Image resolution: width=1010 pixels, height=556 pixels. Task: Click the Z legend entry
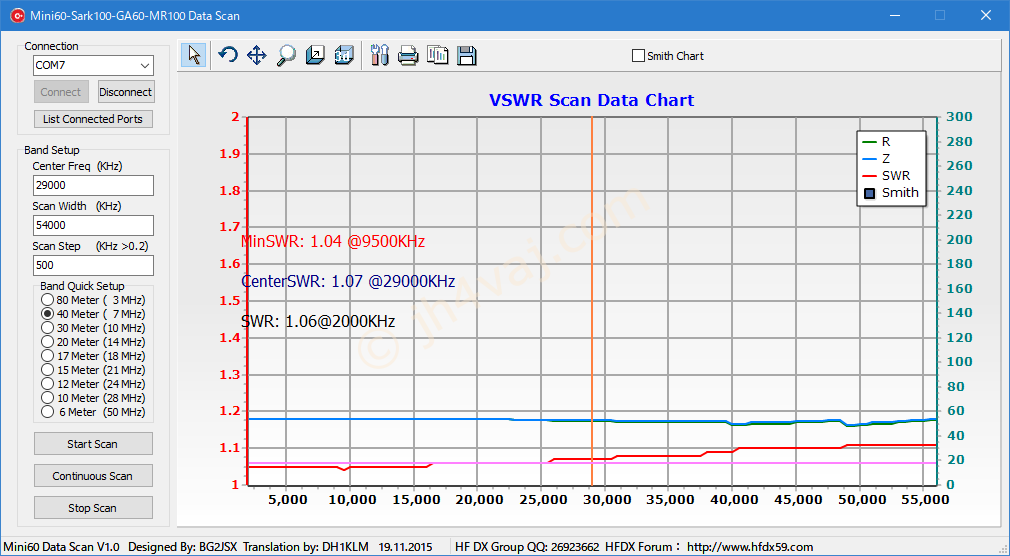point(877,158)
